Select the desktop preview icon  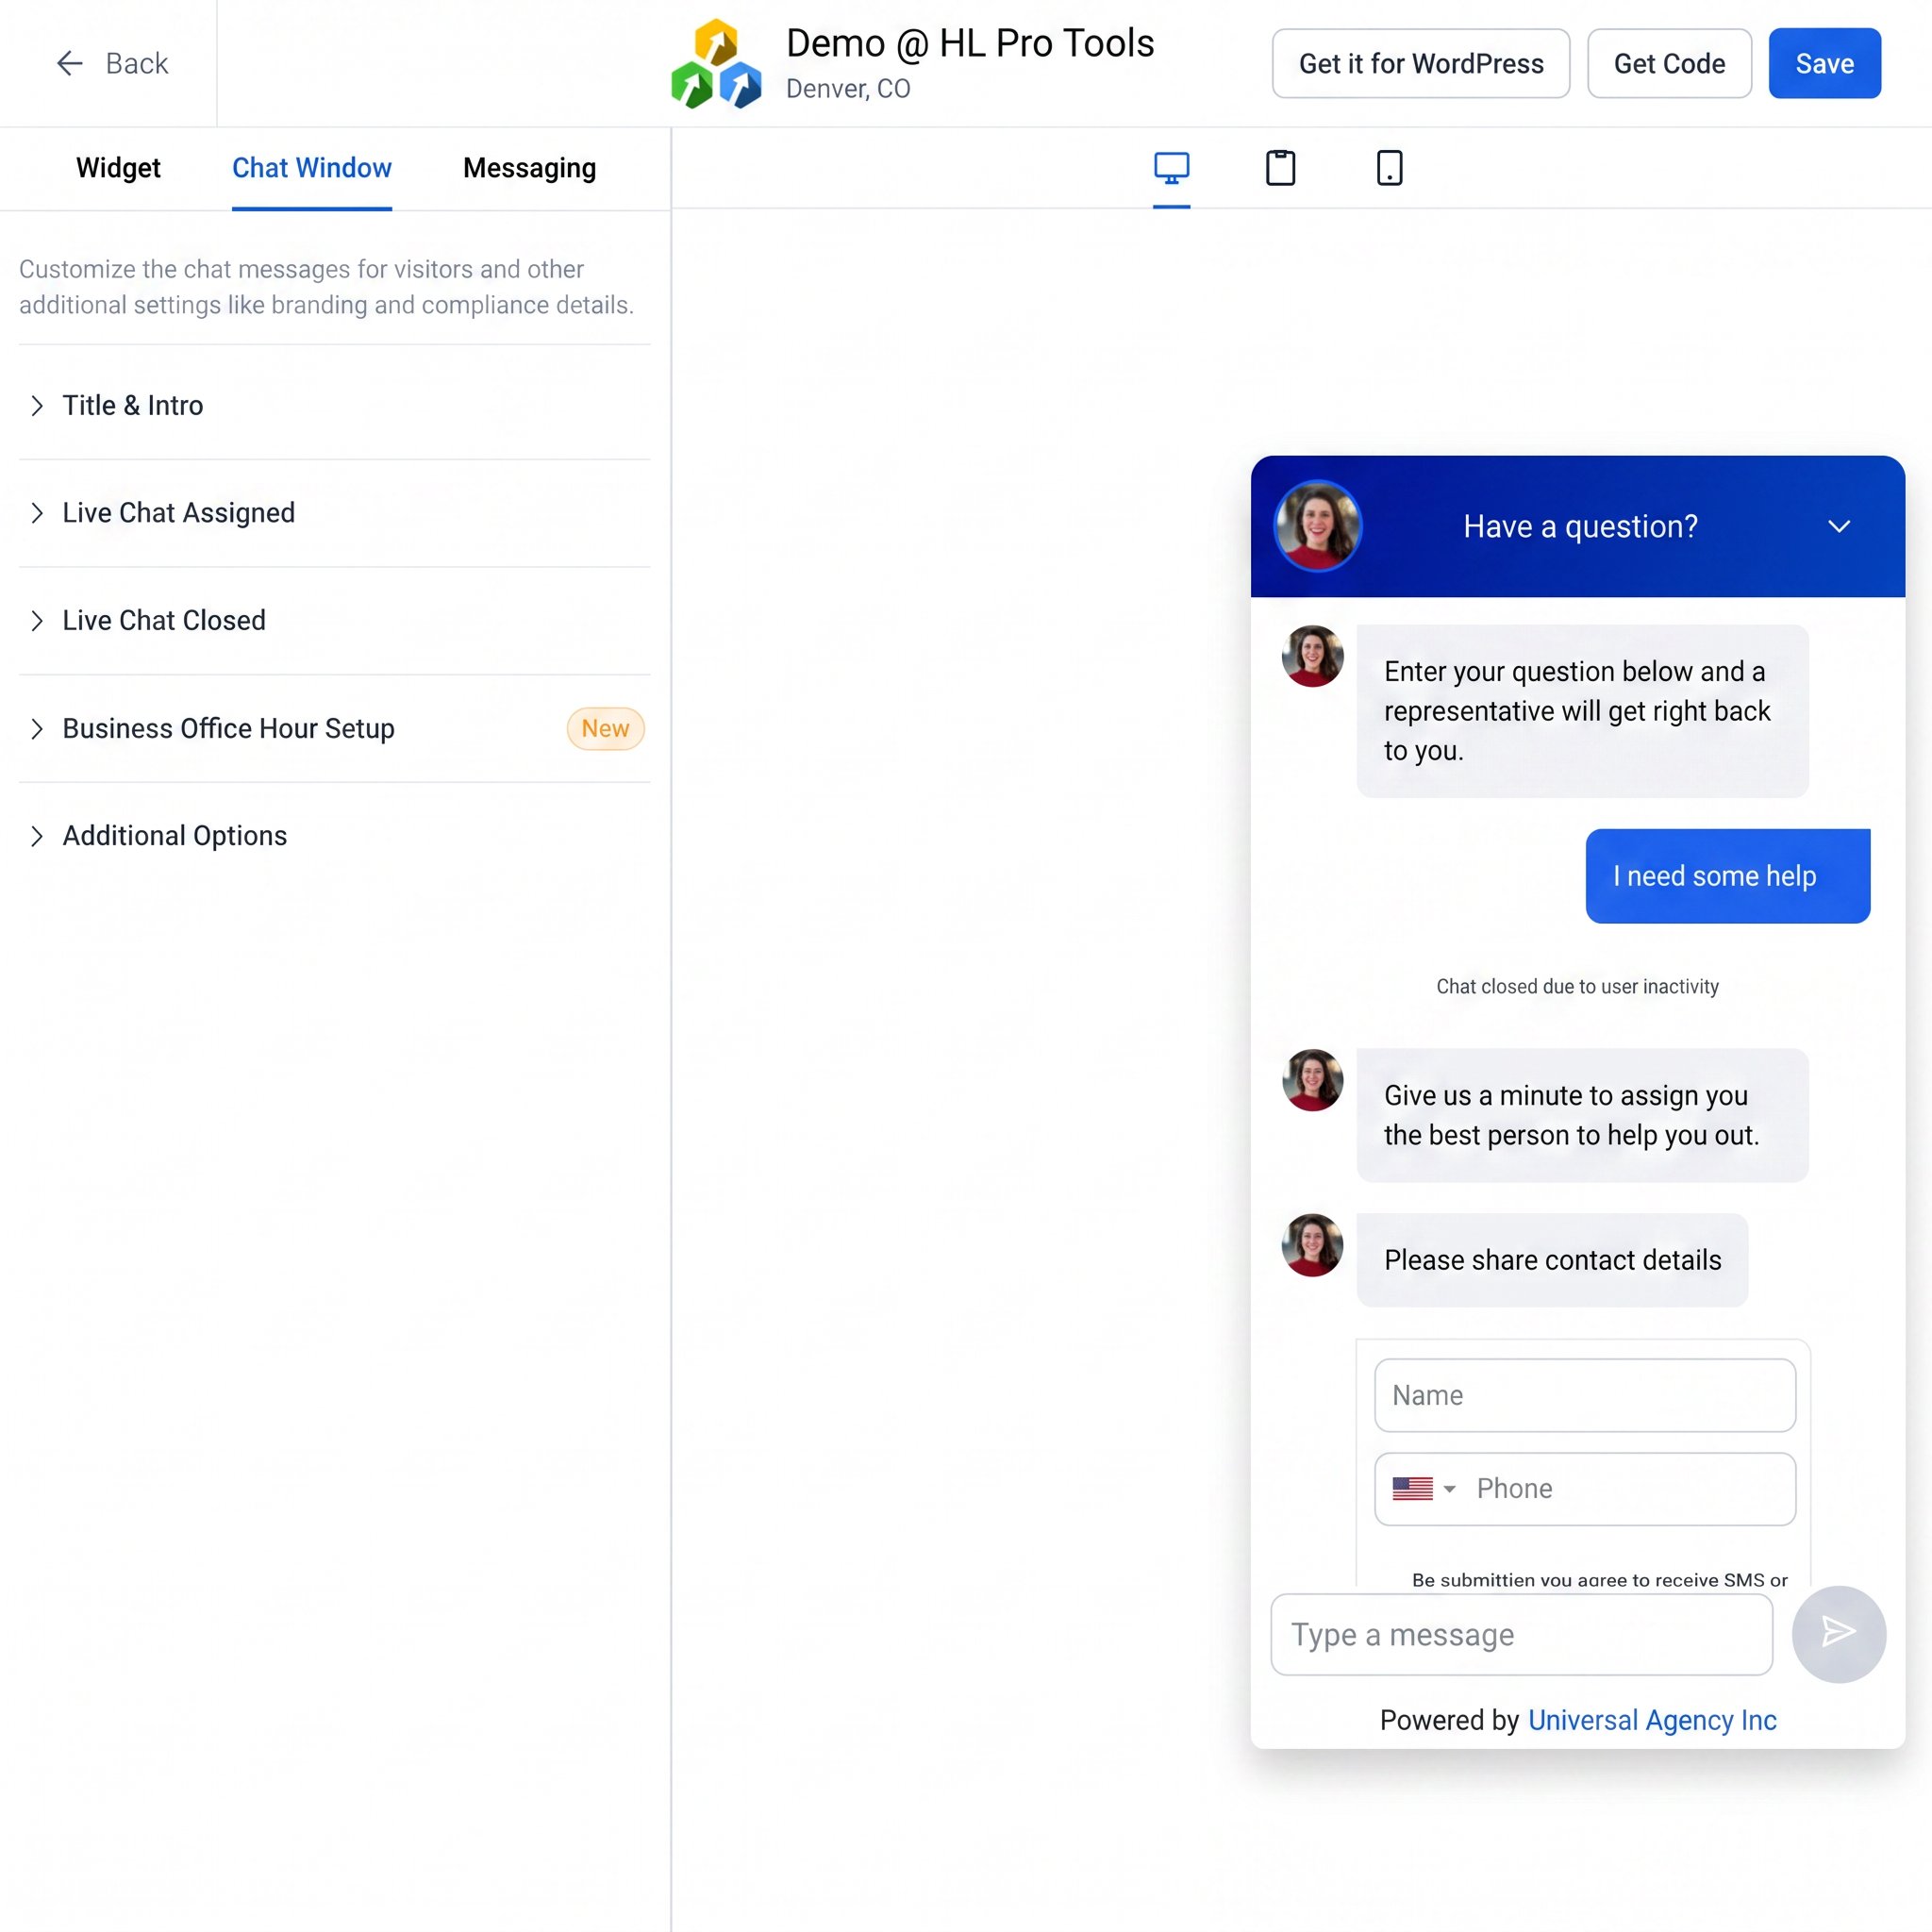tap(1171, 168)
